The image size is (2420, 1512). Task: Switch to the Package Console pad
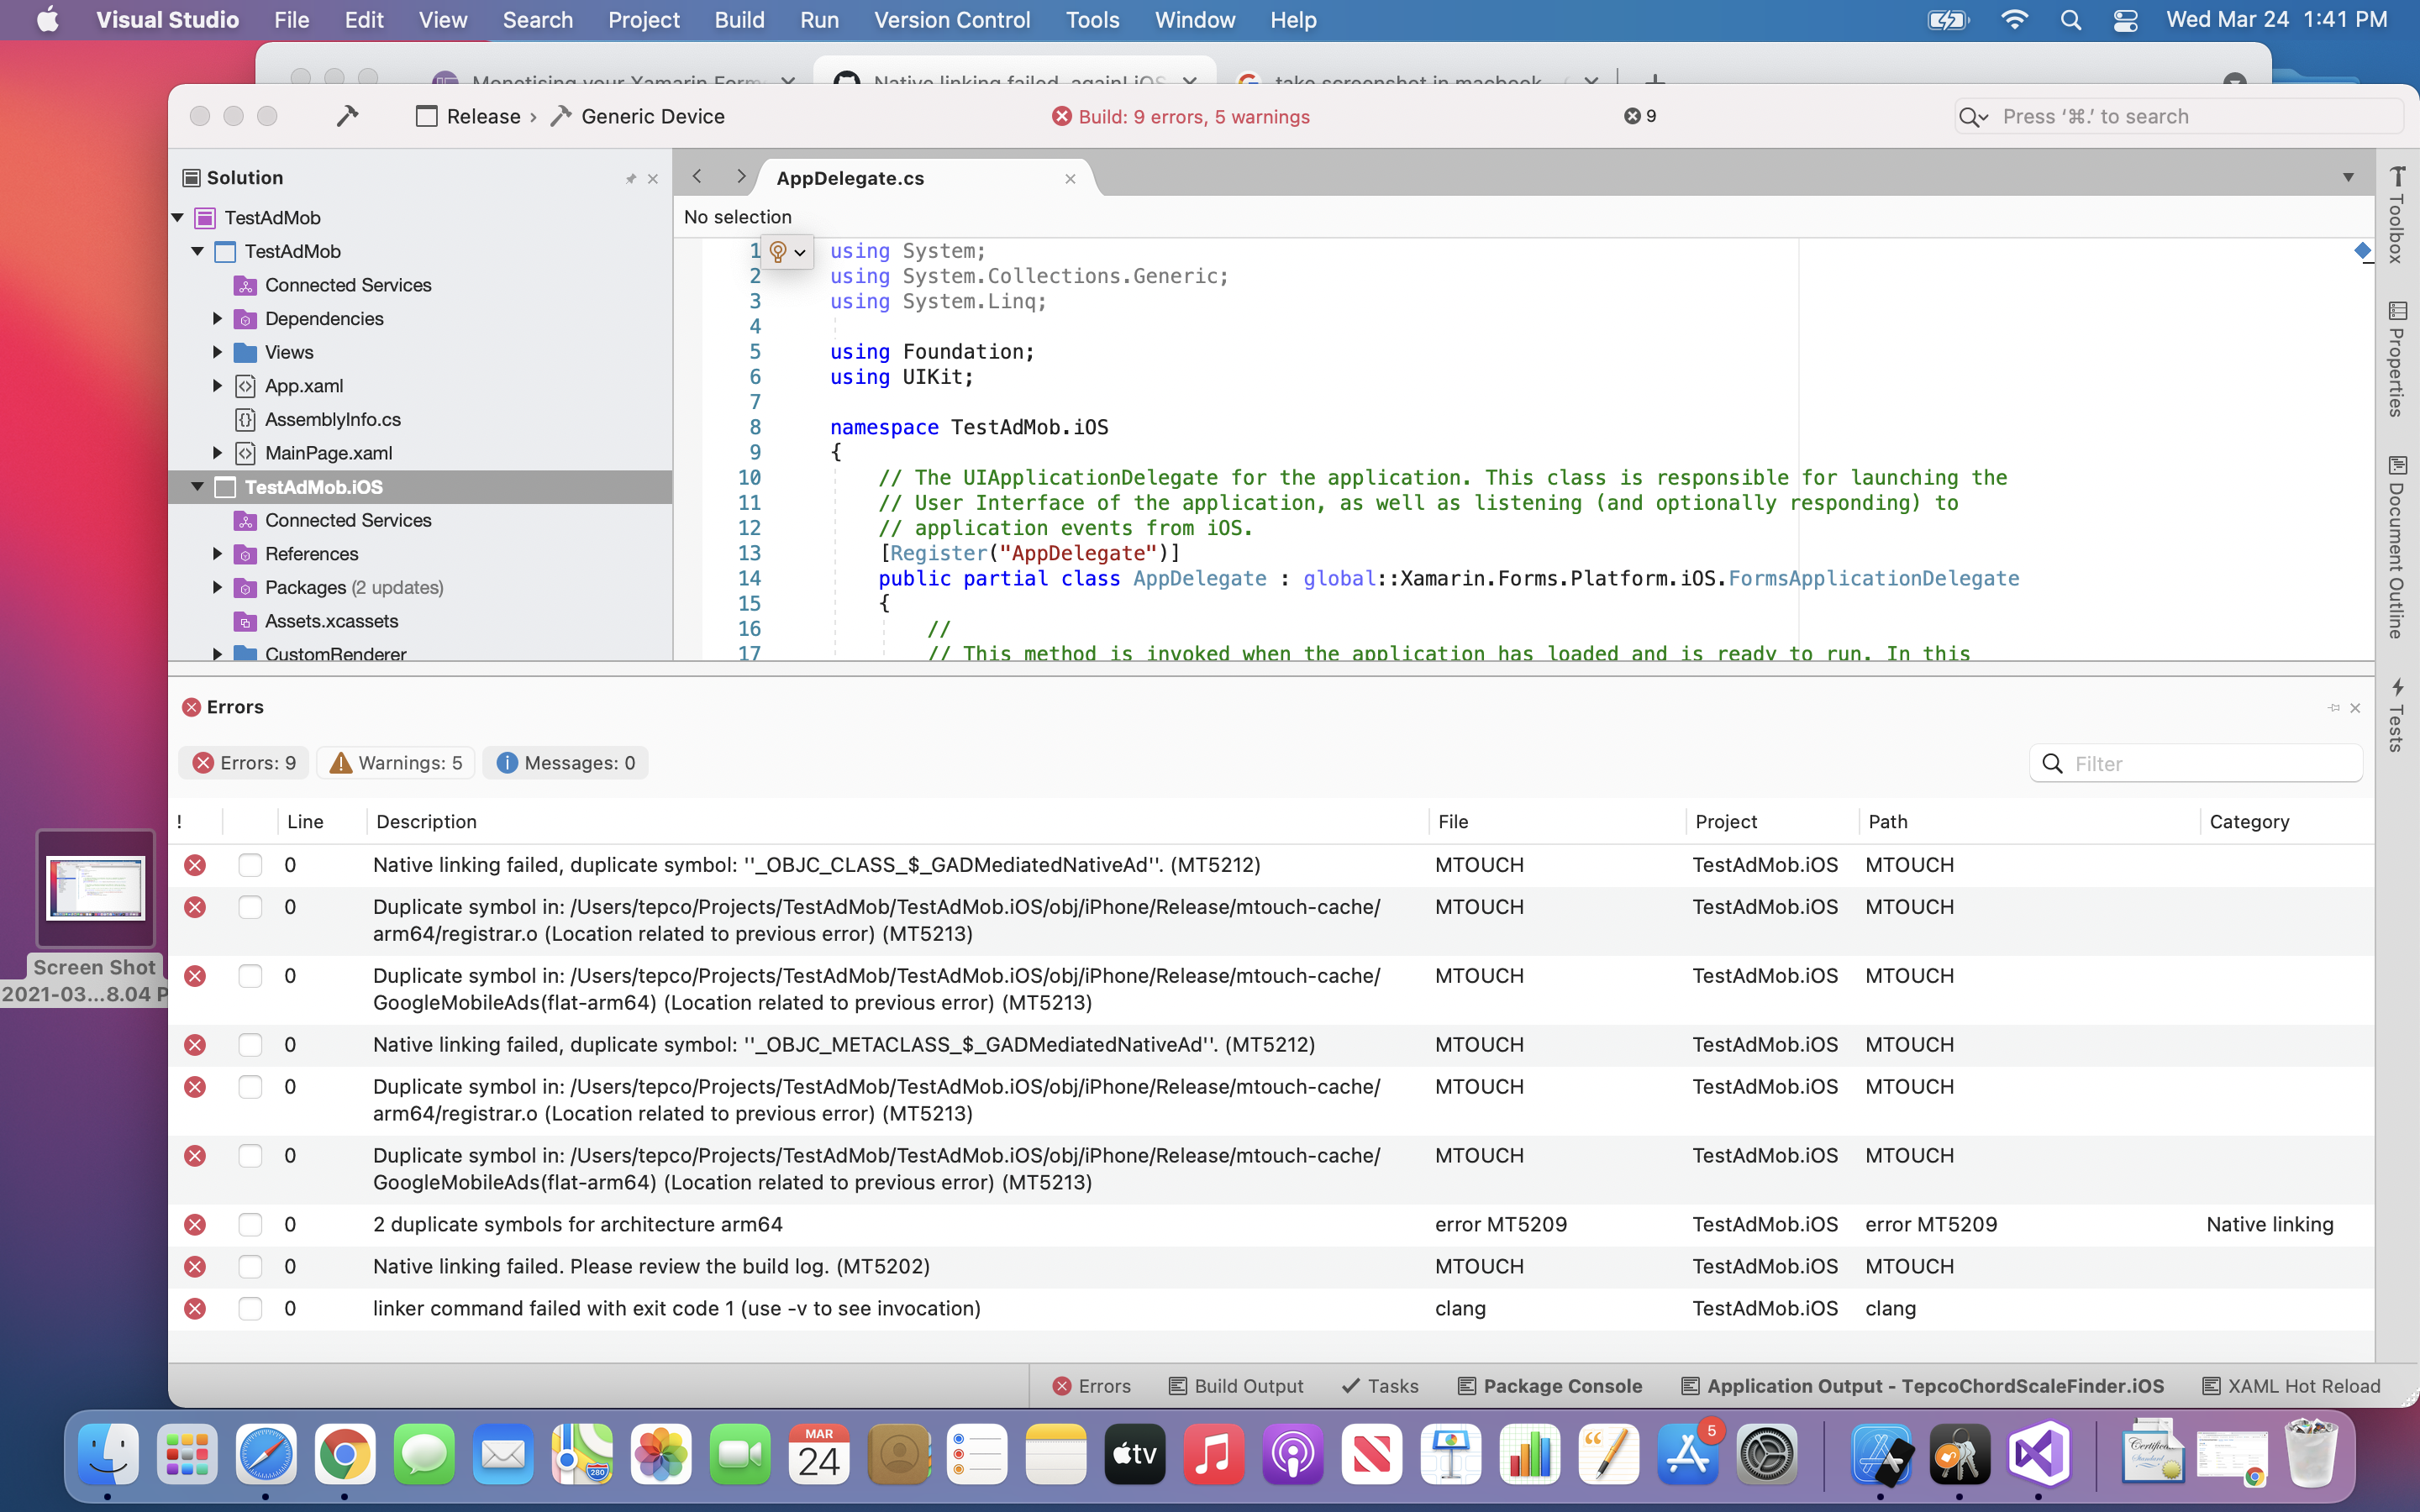(x=1550, y=1386)
